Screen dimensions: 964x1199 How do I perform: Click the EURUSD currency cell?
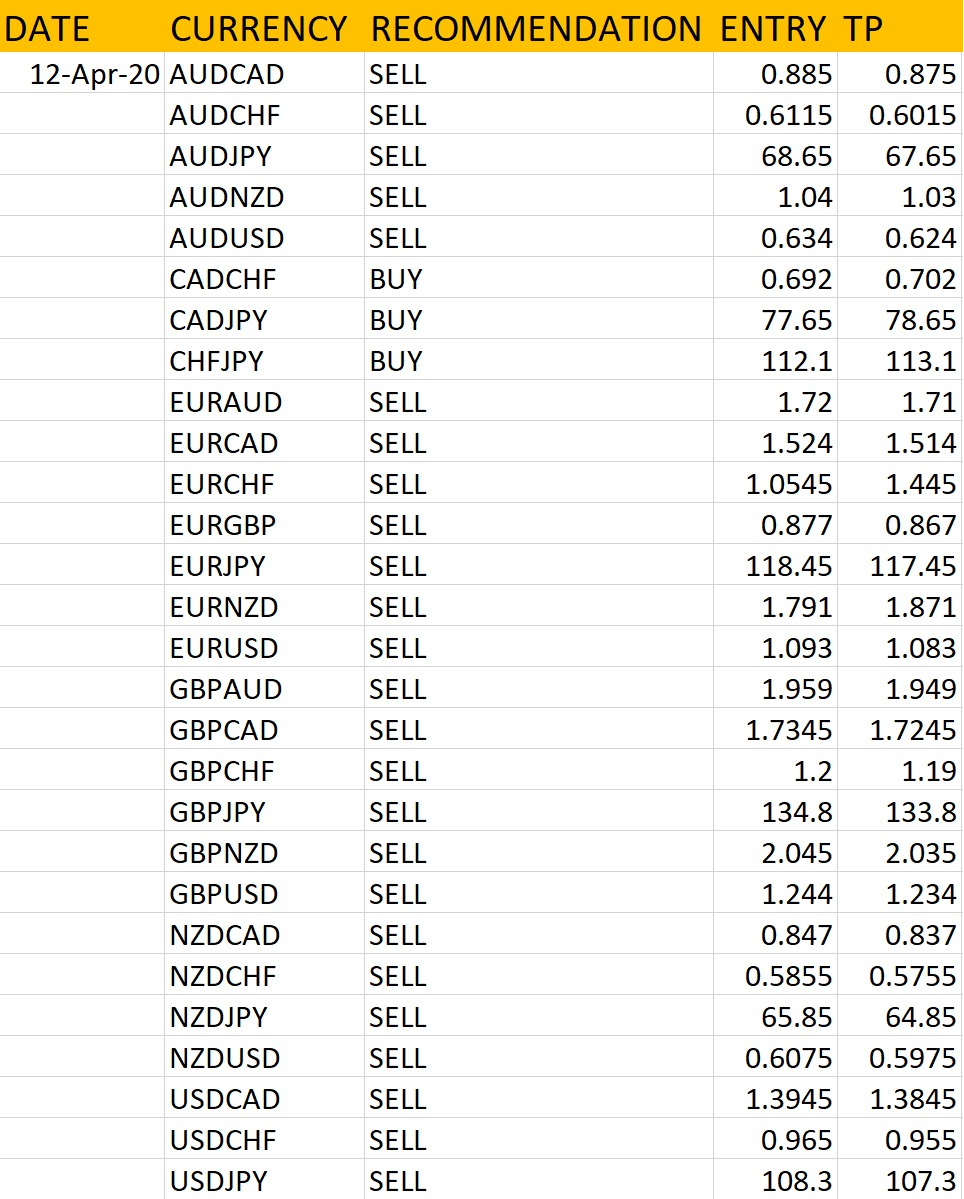pos(264,648)
